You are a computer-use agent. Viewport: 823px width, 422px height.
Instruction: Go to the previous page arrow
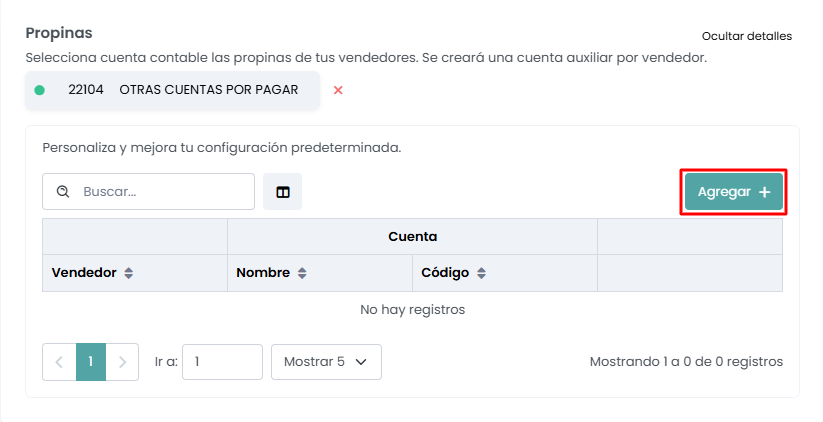(59, 362)
